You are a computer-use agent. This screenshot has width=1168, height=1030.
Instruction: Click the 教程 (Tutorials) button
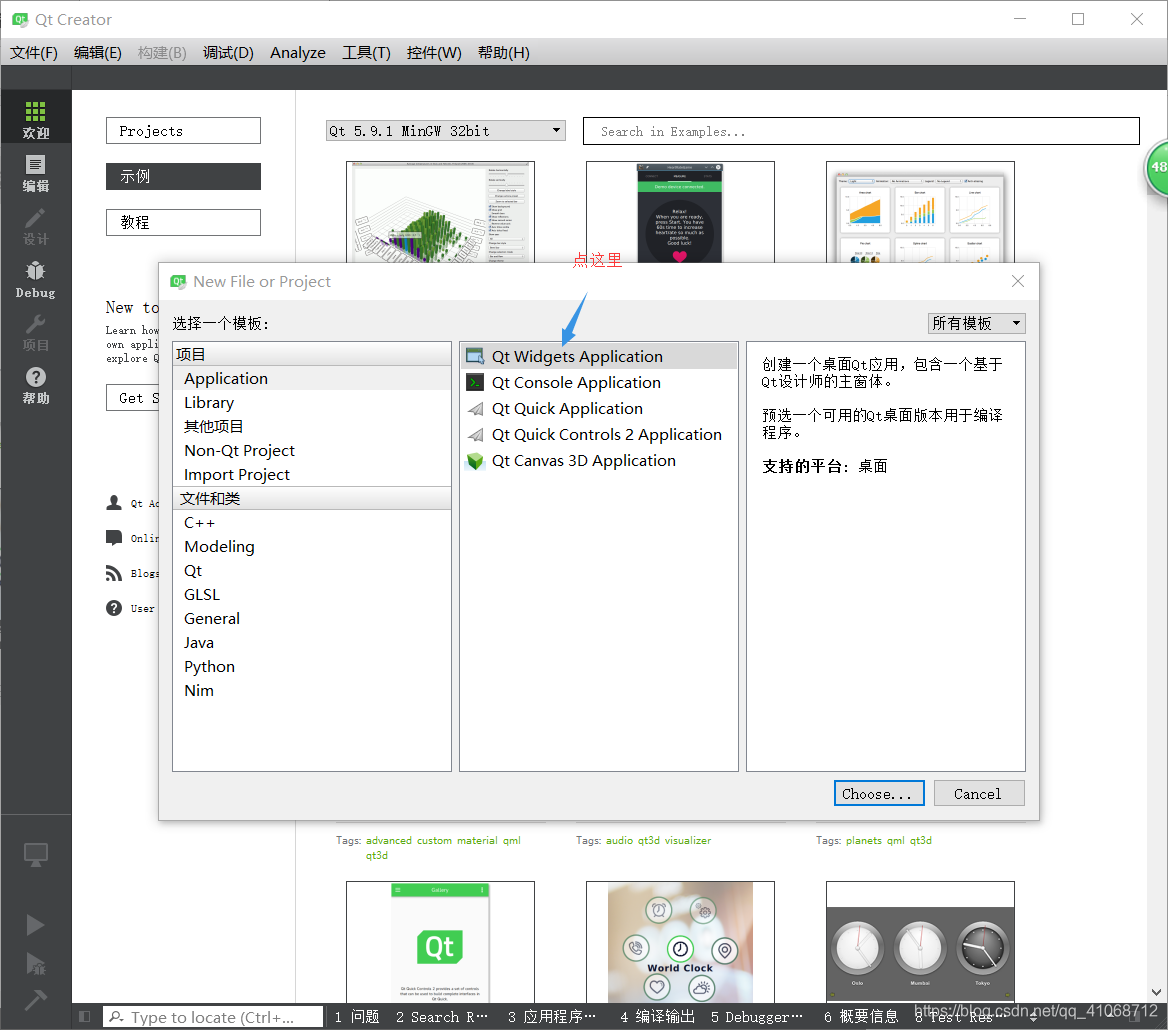[x=183, y=222]
